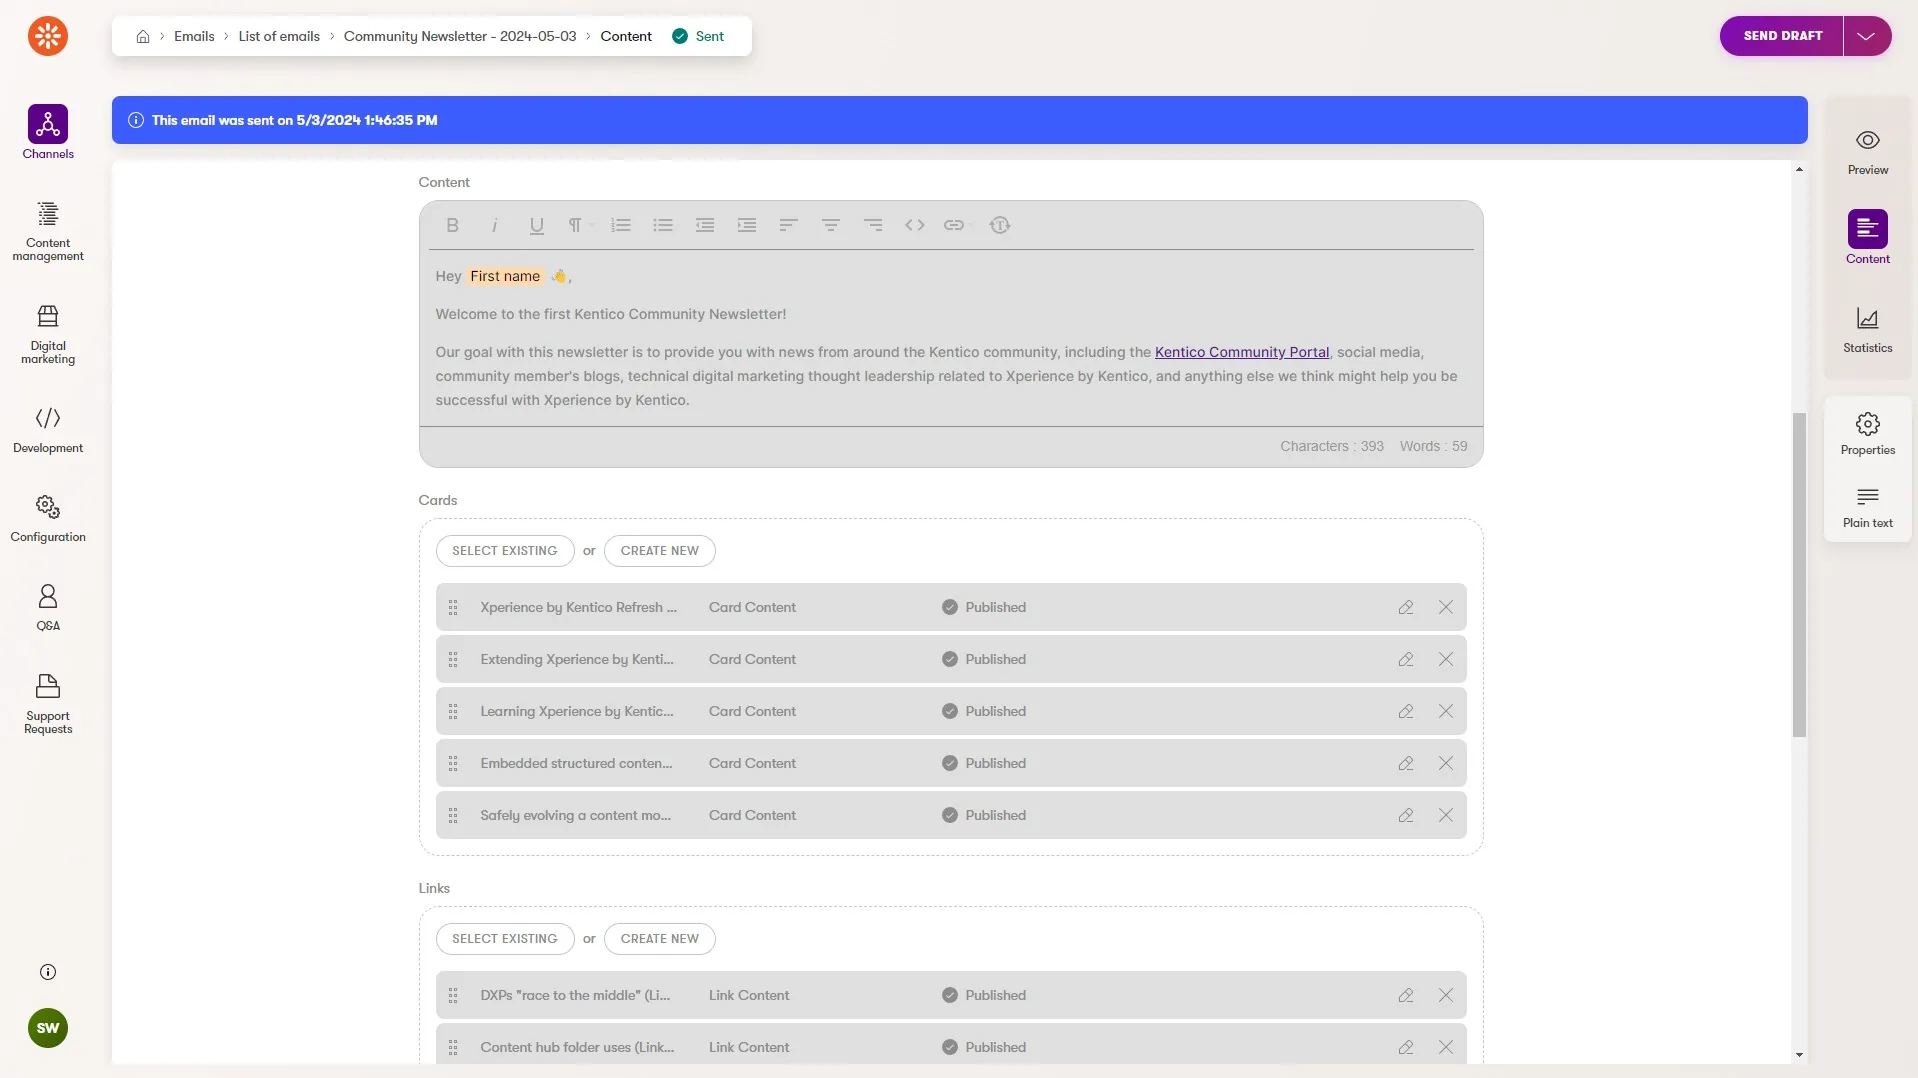
Task: Grab drag handle of DXPs link row
Action: click(453, 995)
